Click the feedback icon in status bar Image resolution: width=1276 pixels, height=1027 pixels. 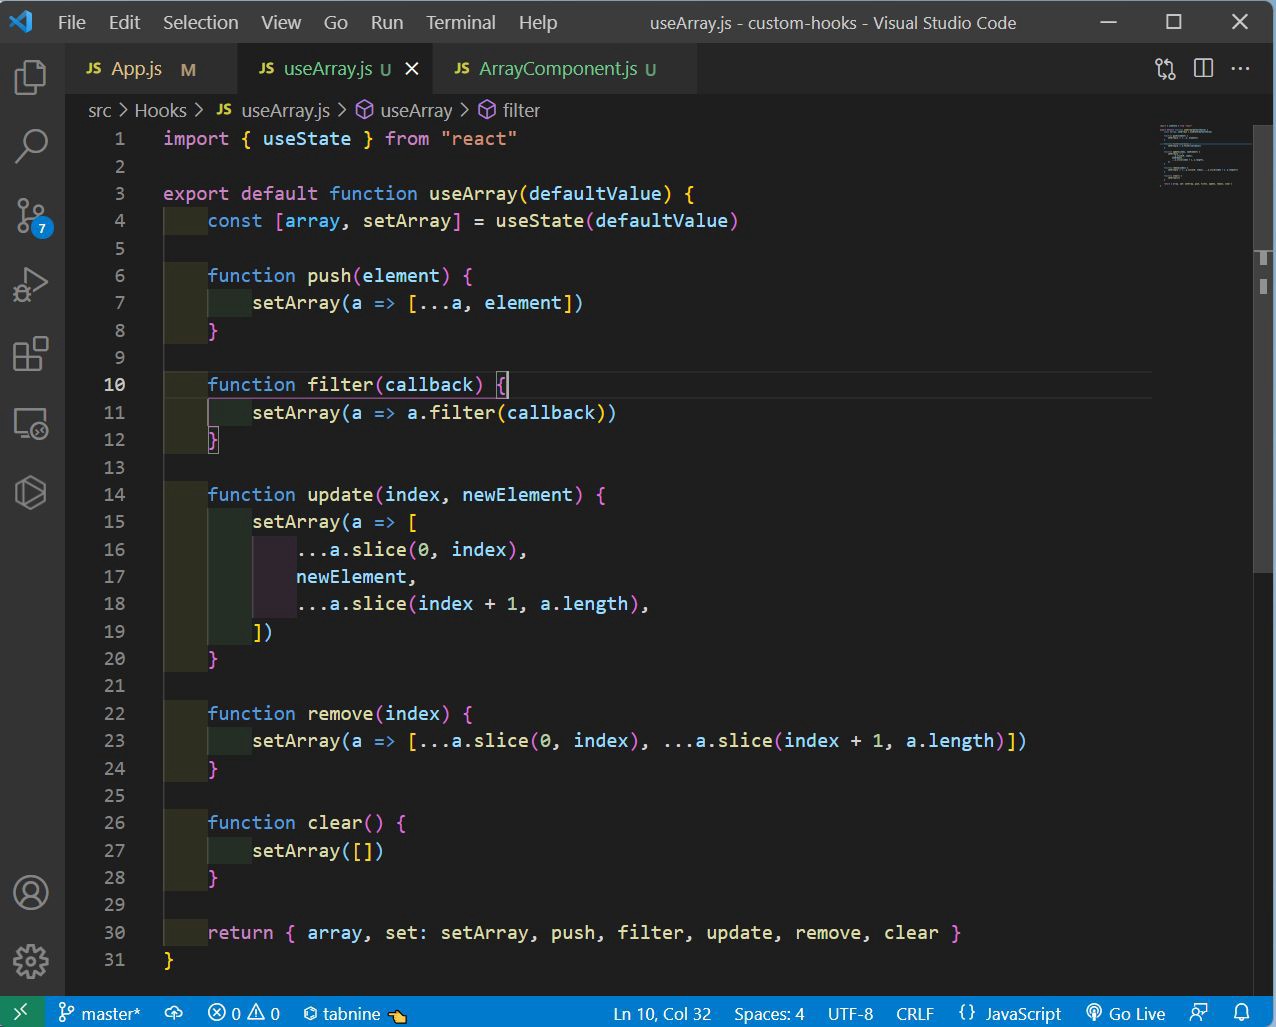pos(1199,1013)
